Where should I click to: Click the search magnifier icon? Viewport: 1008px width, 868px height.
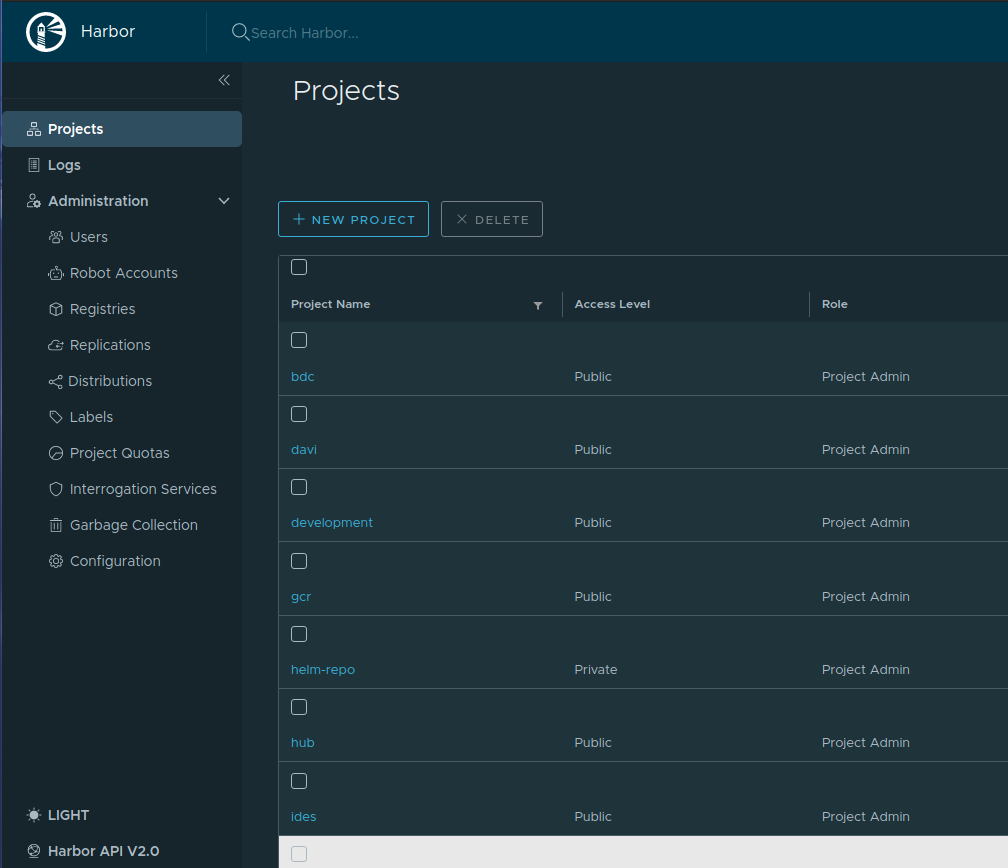(x=240, y=32)
